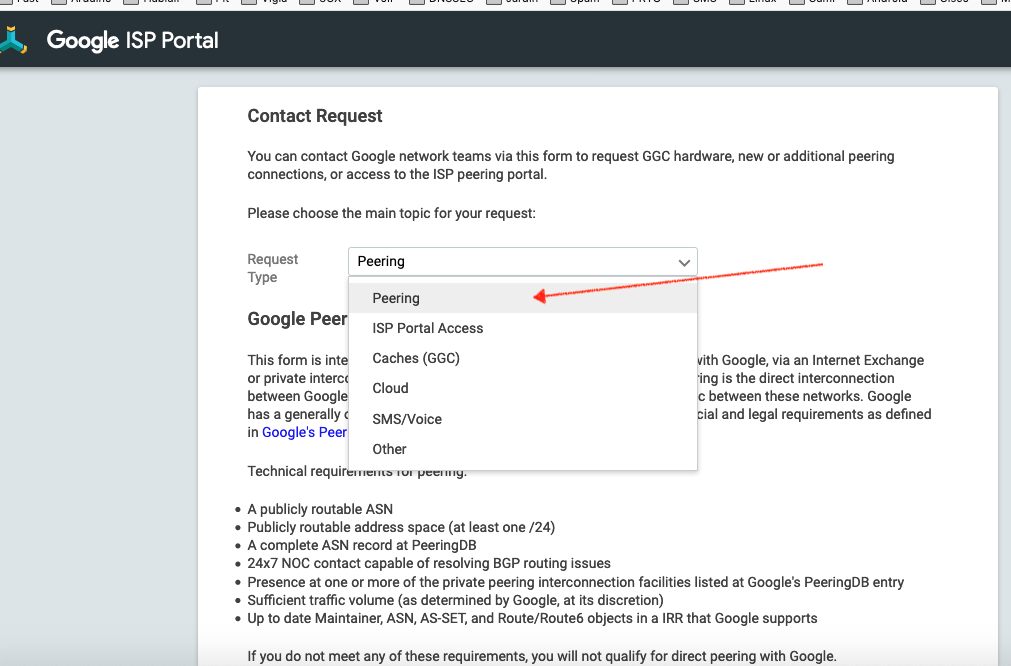The width and height of the screenshot is (1011, 666).
Task: Select Other from the request list
Action: pos(522,449)
